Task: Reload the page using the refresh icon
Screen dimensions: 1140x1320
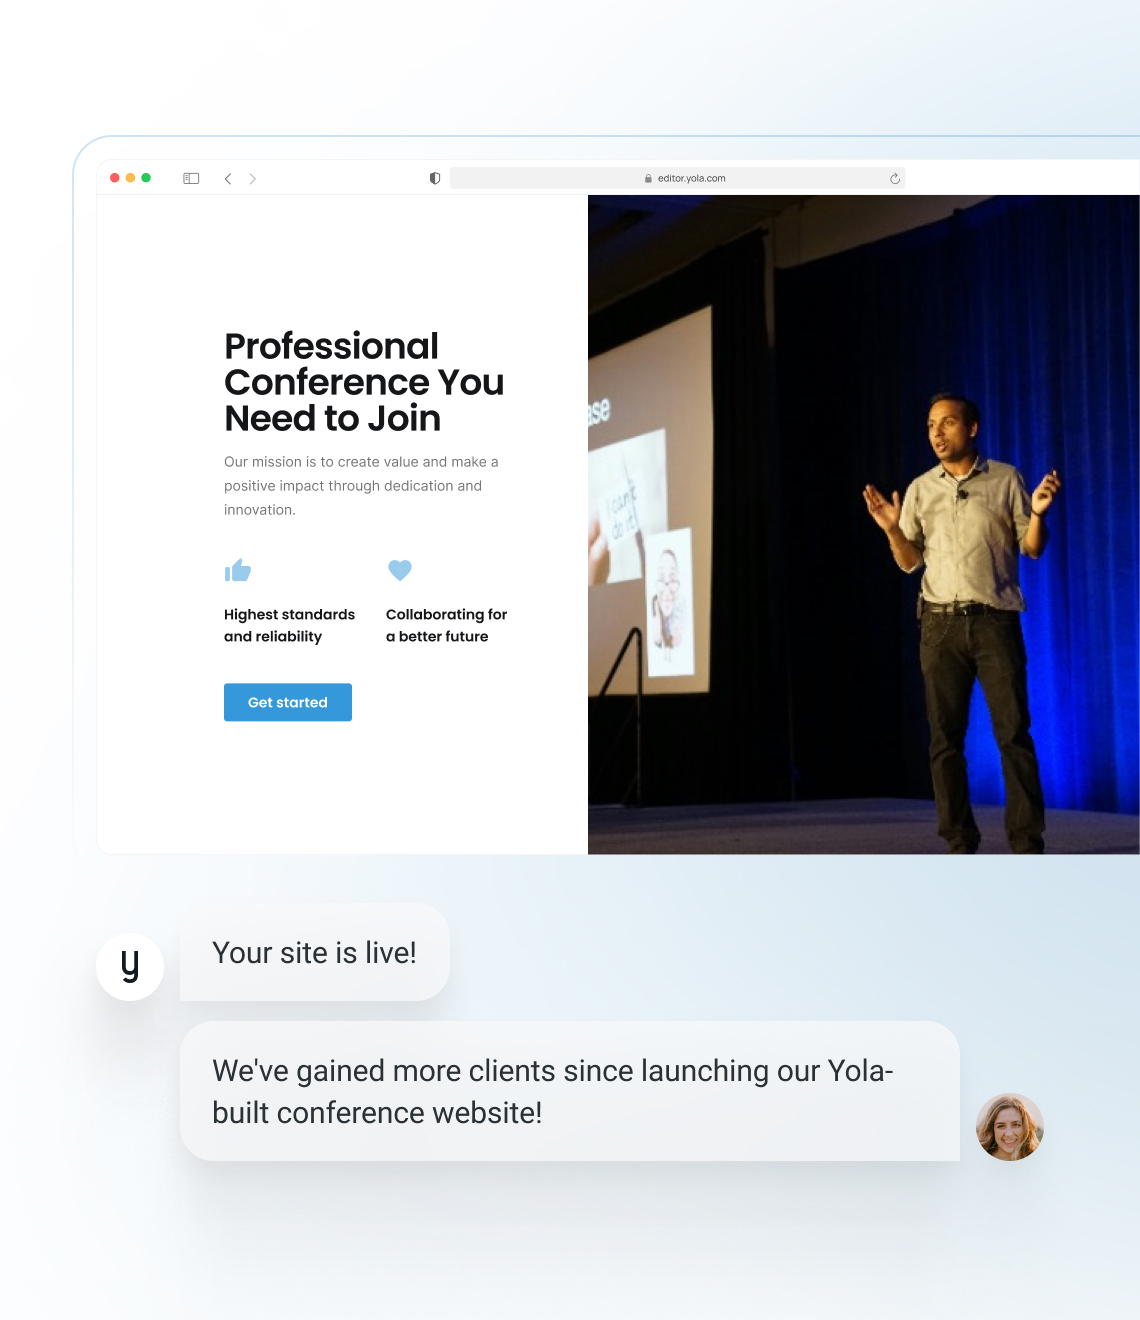Action: pos(895,178)
